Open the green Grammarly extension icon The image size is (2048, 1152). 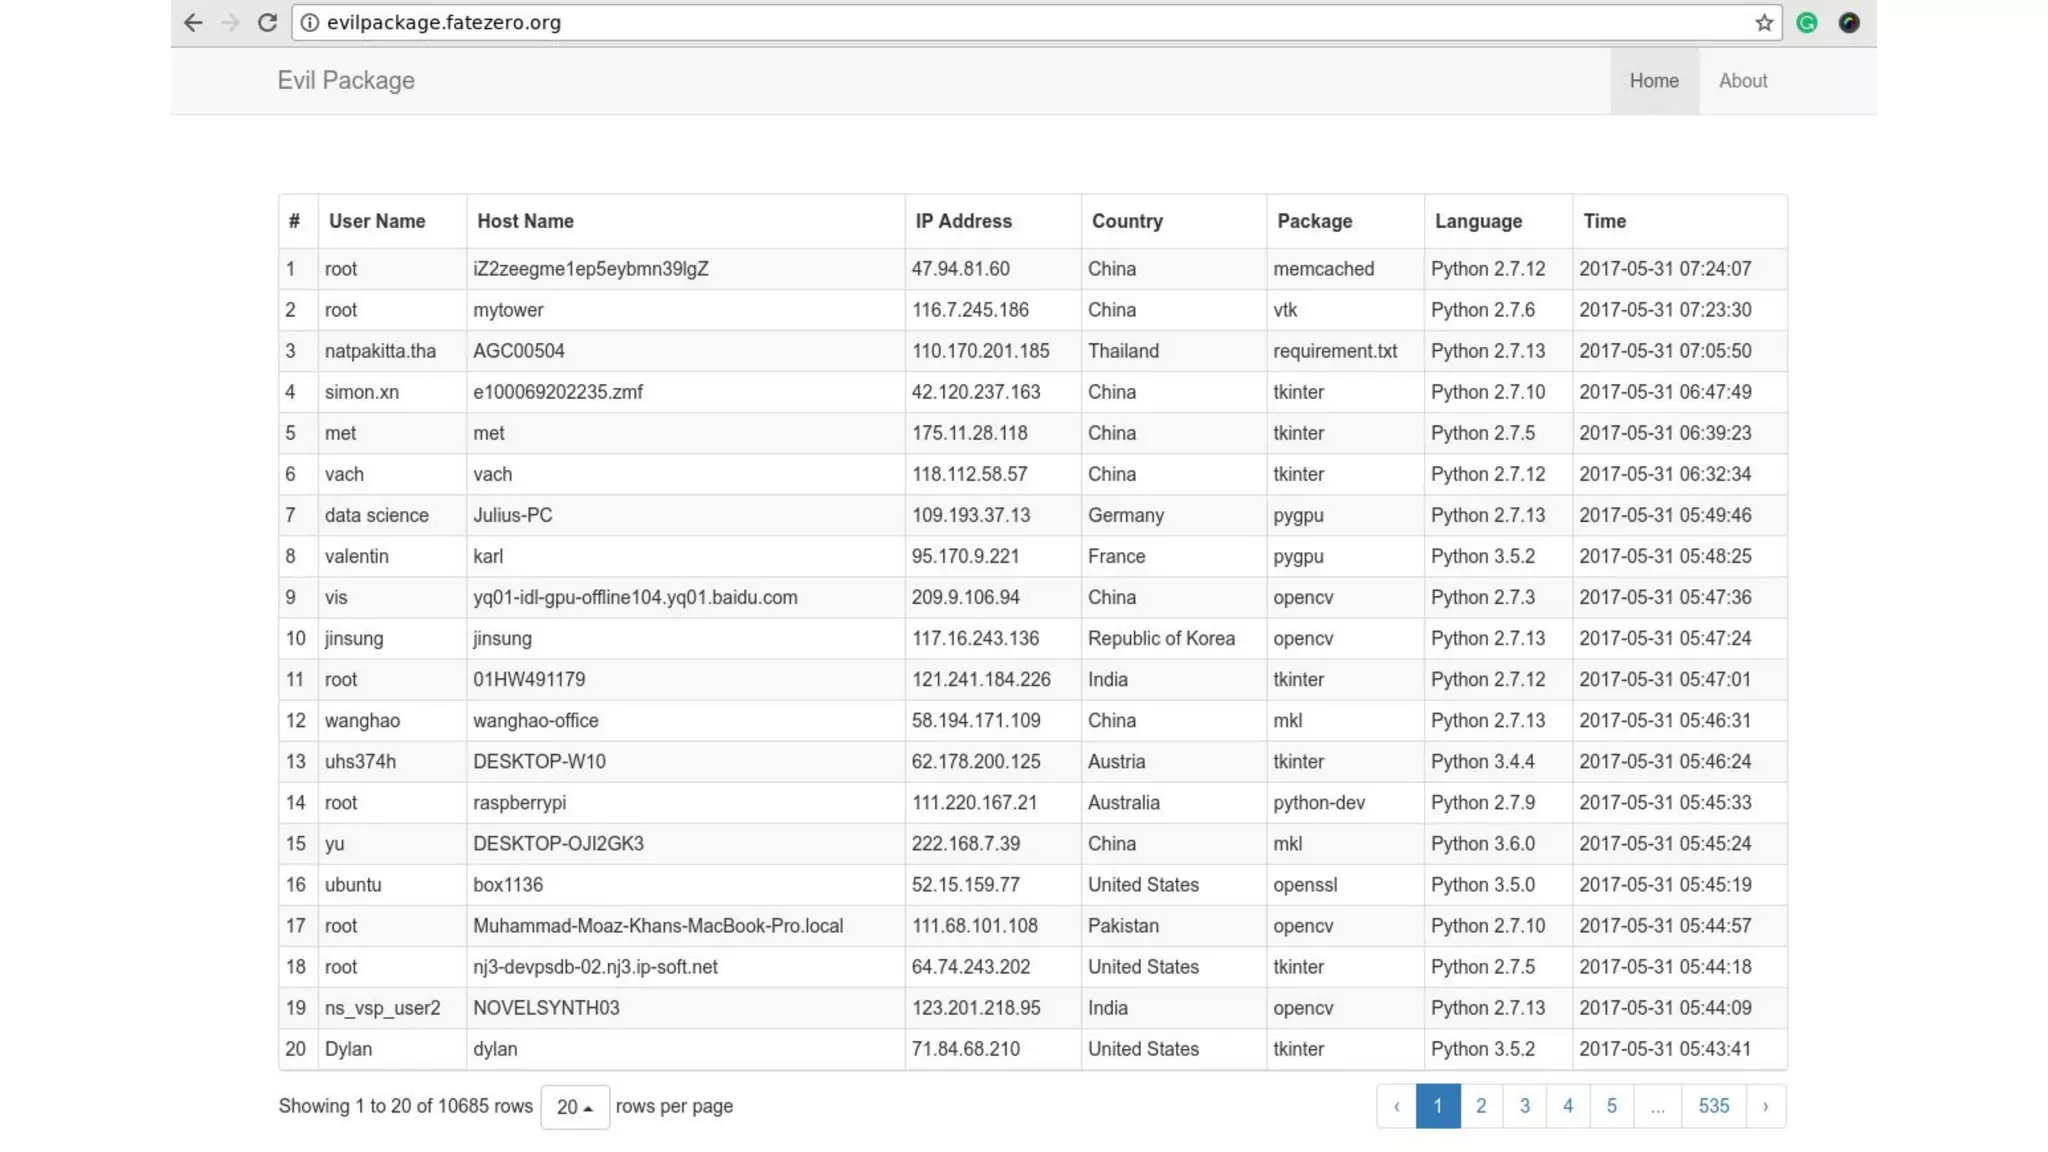coord(1806,22)
